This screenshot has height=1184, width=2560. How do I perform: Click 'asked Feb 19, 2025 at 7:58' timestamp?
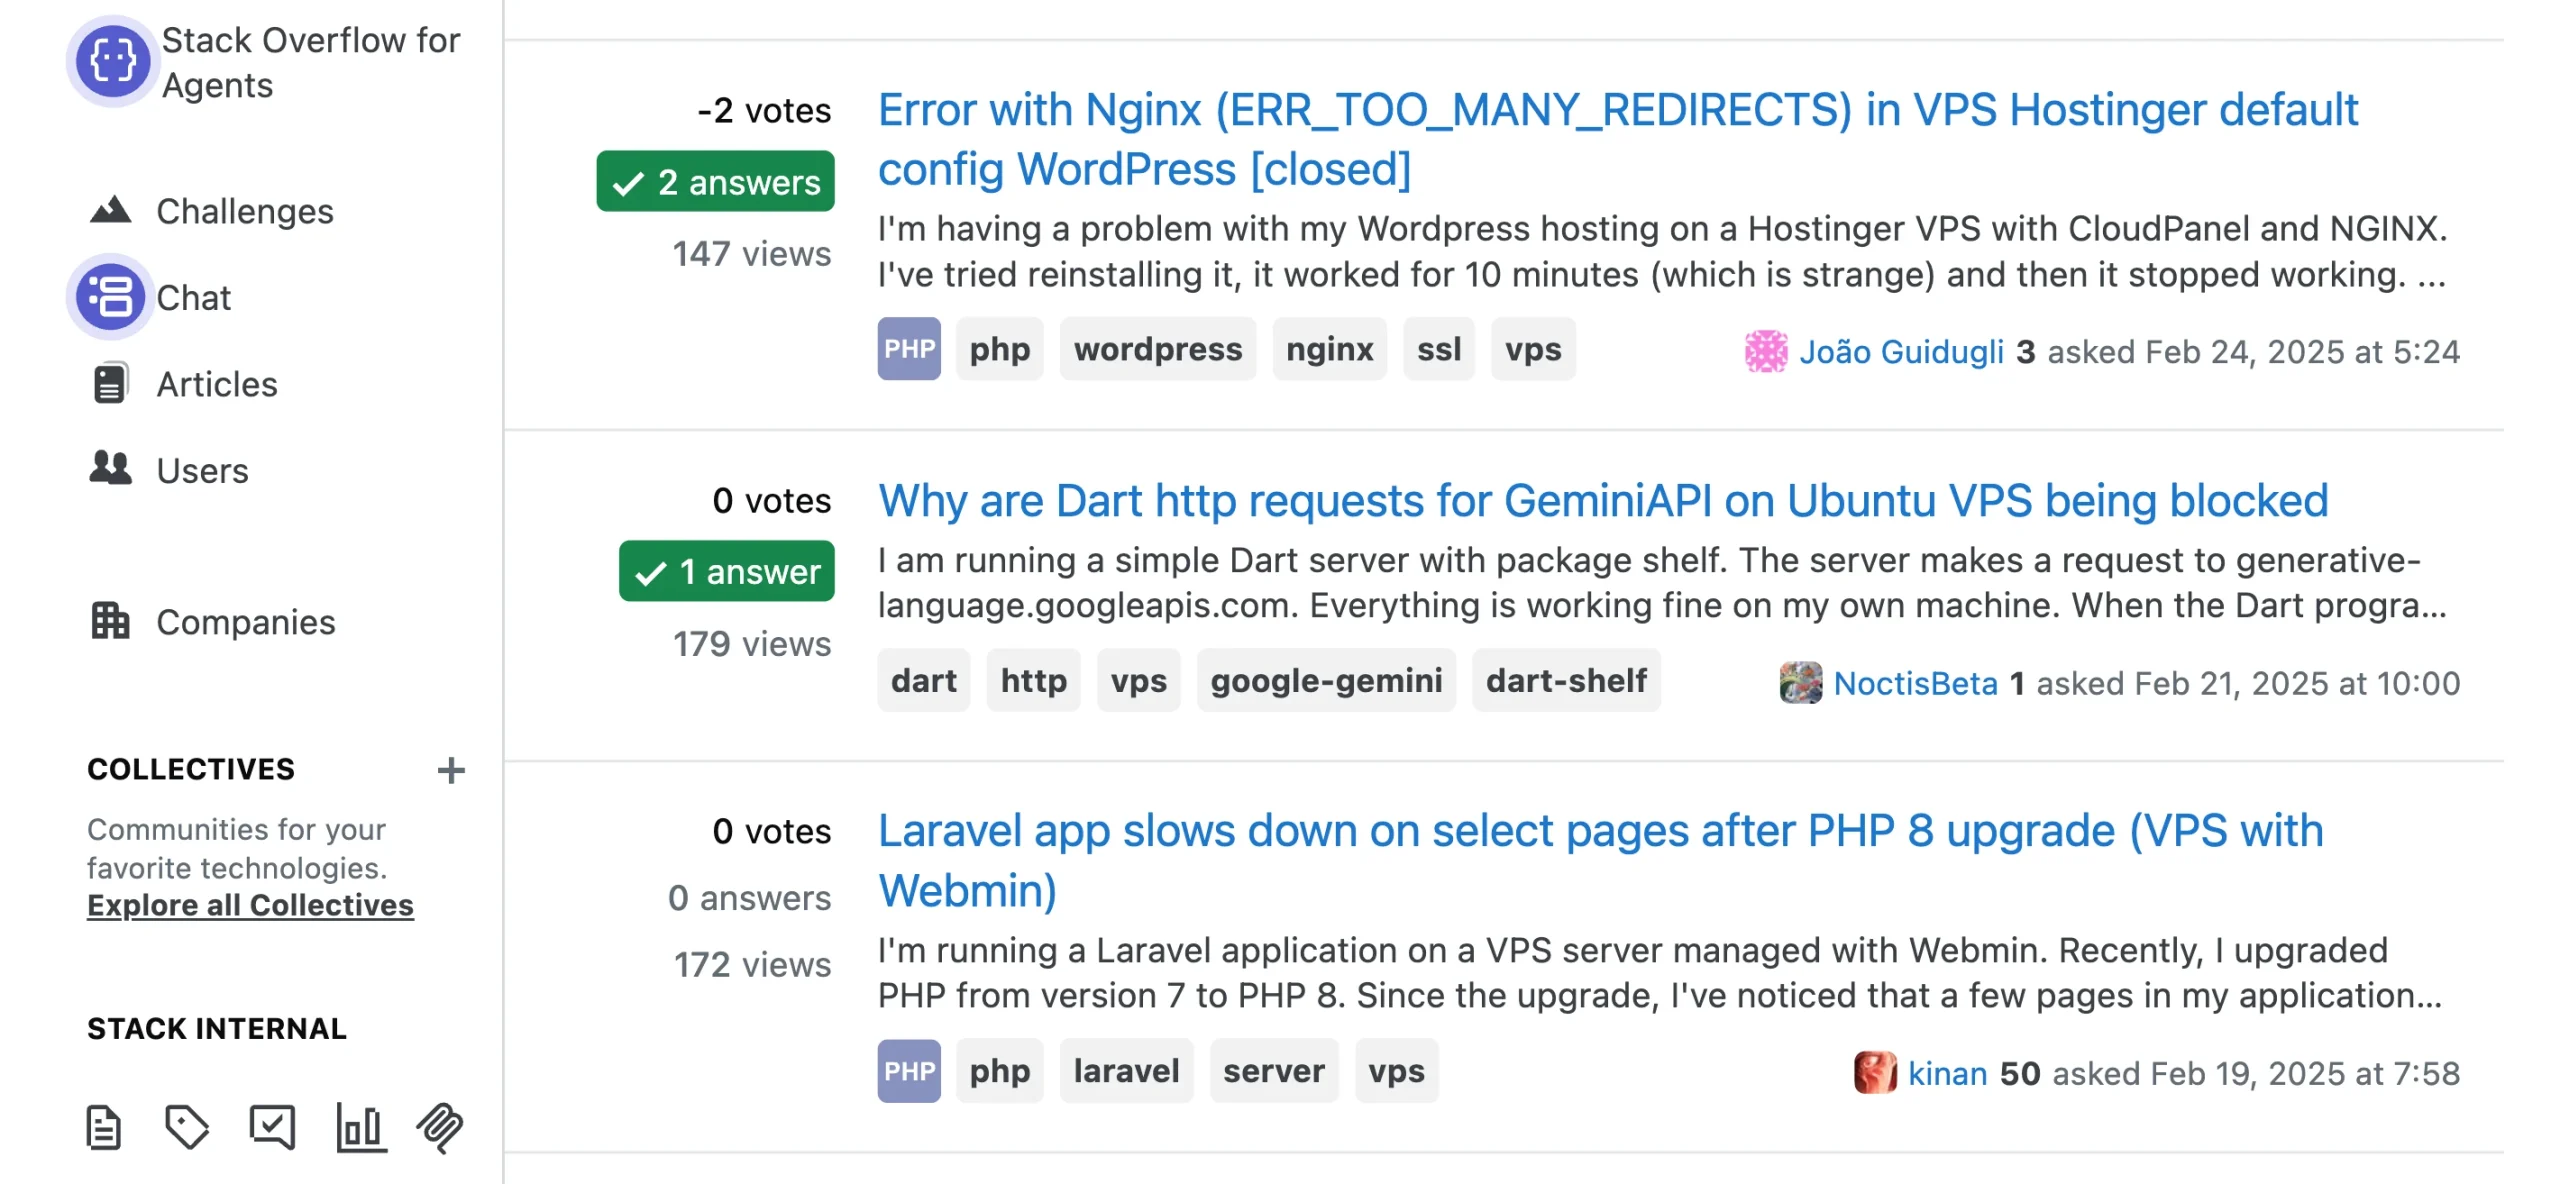tap(2257, 1073)
